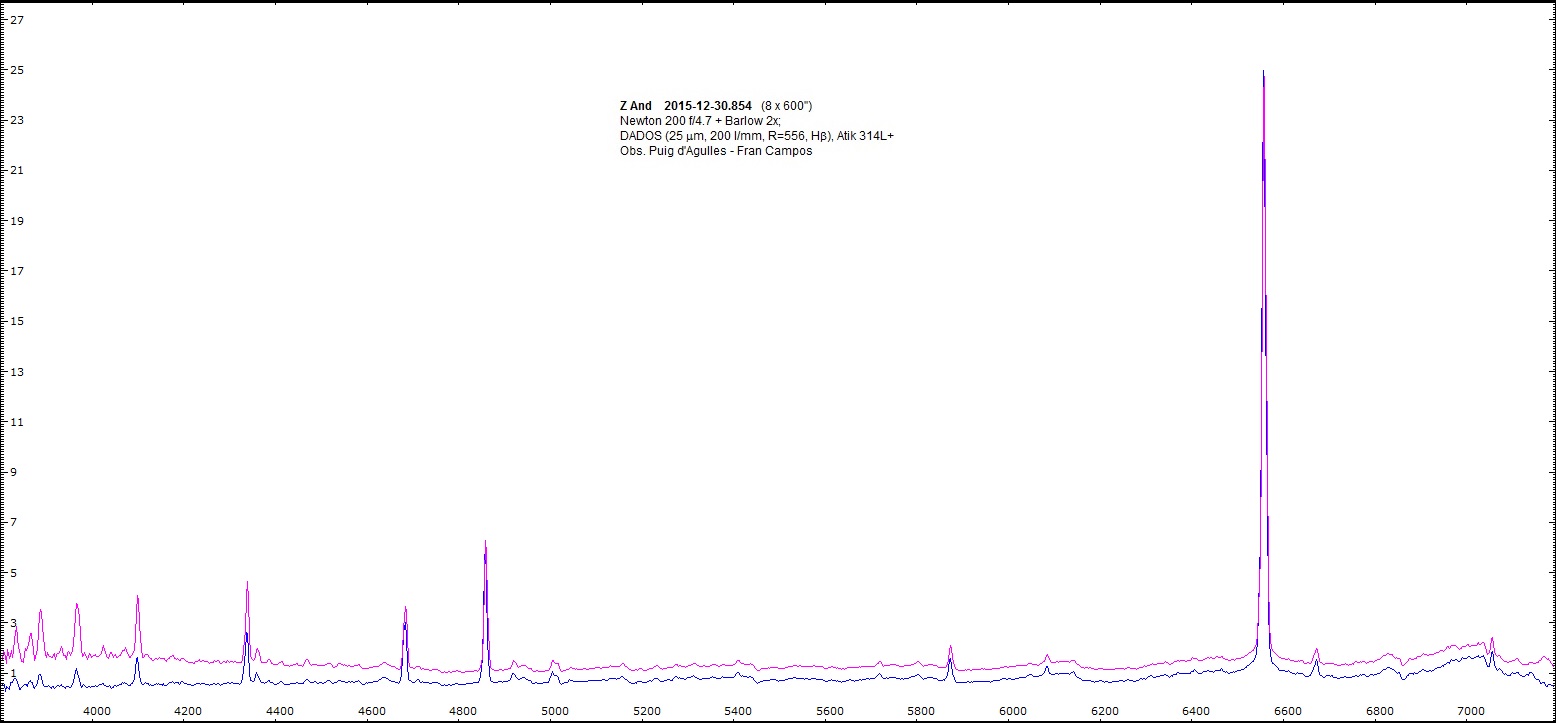Pick the magenta peak near 4090
The height and width of the screenshot is (723, 1556).
tap(137, 598)
